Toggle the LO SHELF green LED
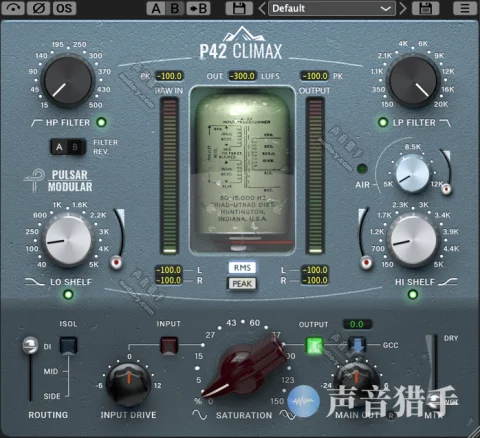The height and width of the screenshot is (438, 480). click(x=68, y=294)
